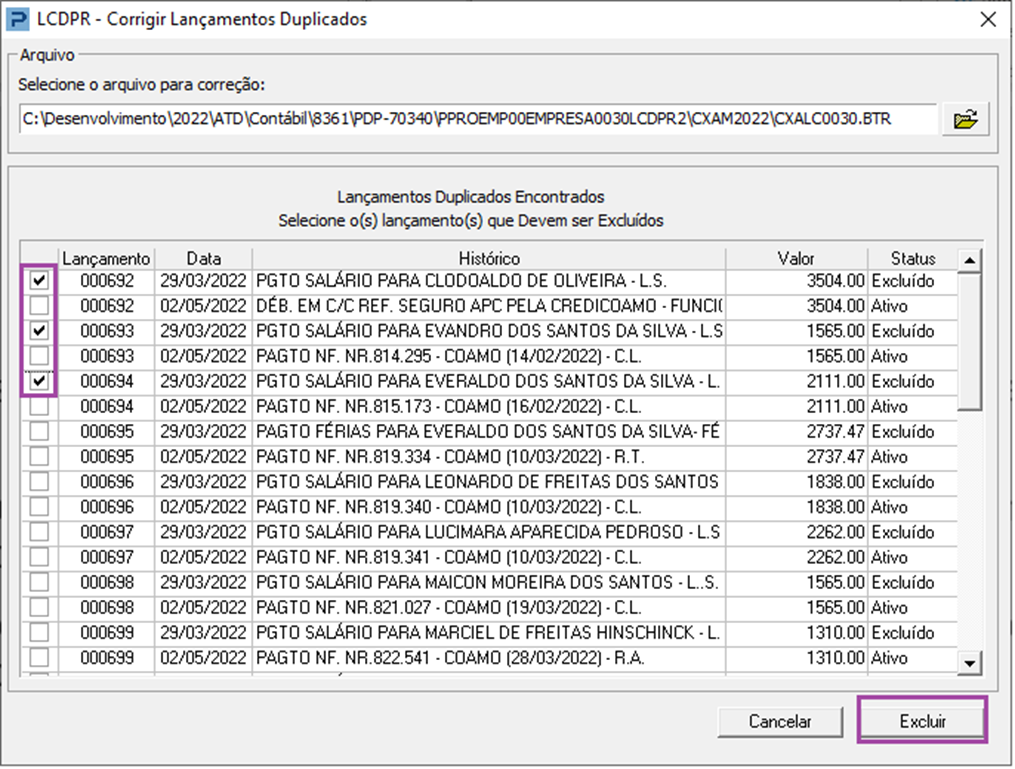The width and height of the screenshot is (1015, 769).
Task: Click the Excluir button
Action: pyautogui.click(x=922, y=720)
